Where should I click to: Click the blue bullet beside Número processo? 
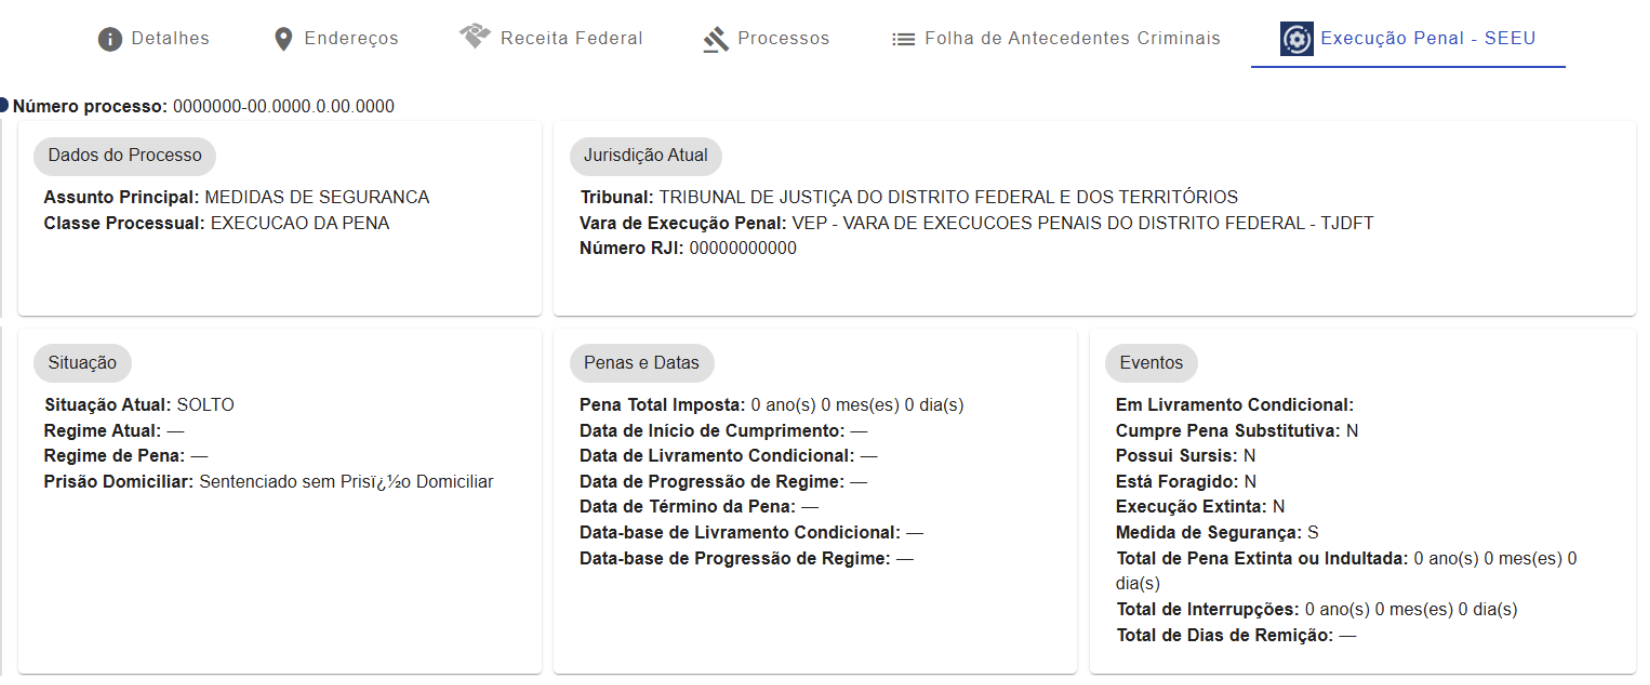point(3,105)
